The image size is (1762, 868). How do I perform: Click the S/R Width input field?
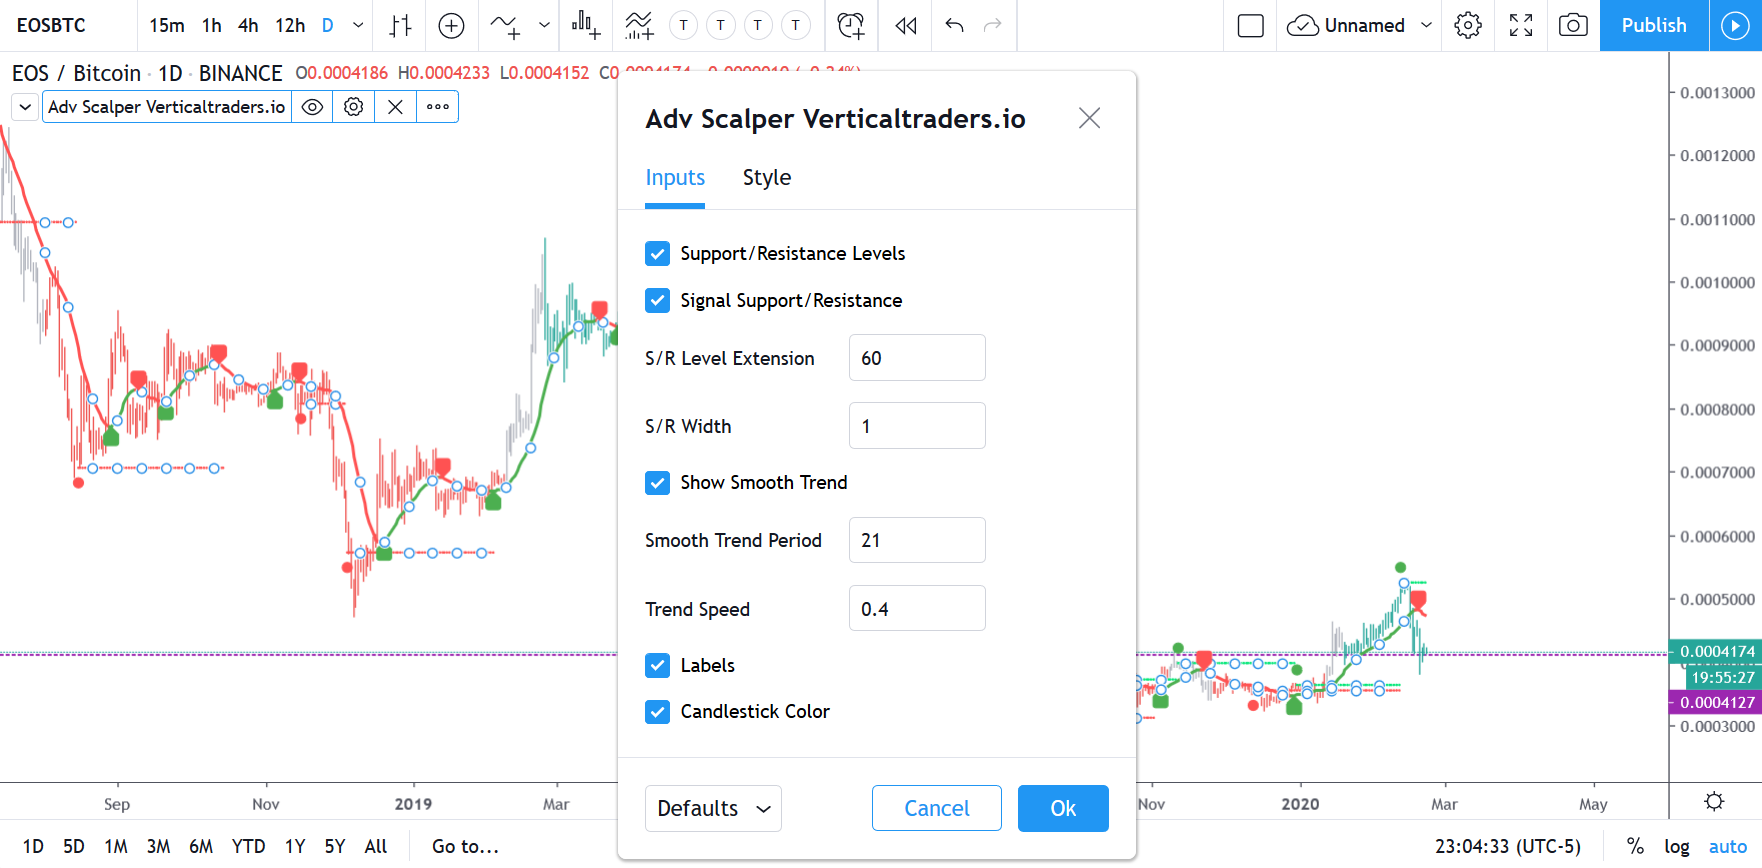pyautogui.click(x=917, y=426)
